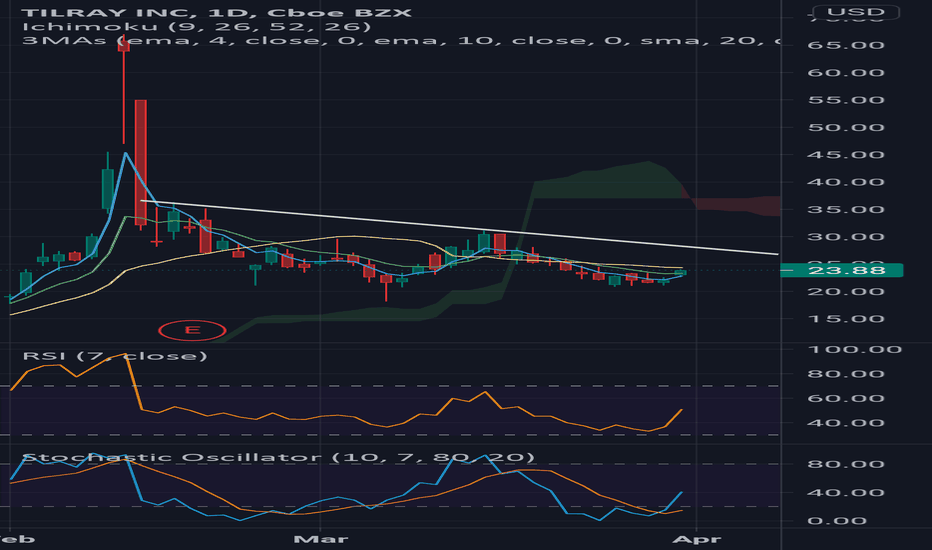Click the Mar label on time axis
932x550 pixels.
(321, 539)
